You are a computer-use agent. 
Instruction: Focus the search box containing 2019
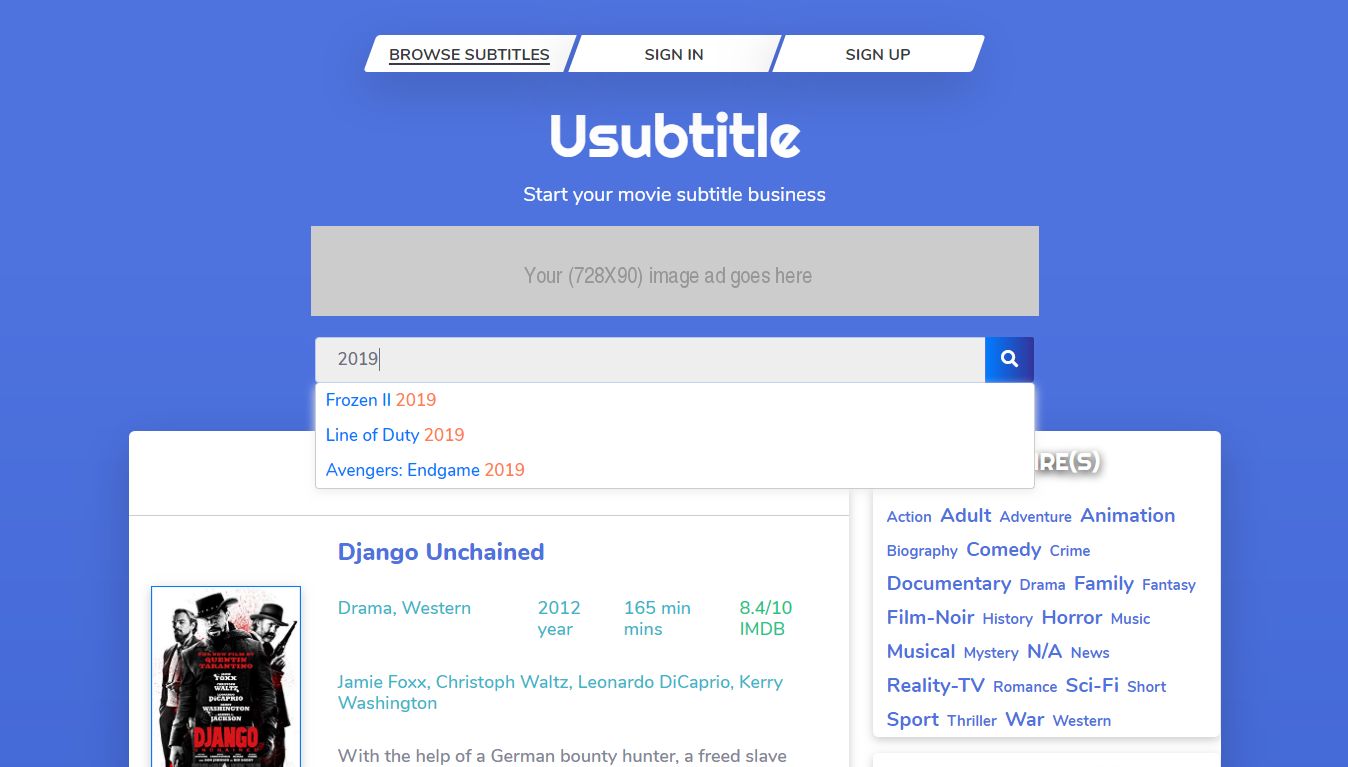(650, 359)
